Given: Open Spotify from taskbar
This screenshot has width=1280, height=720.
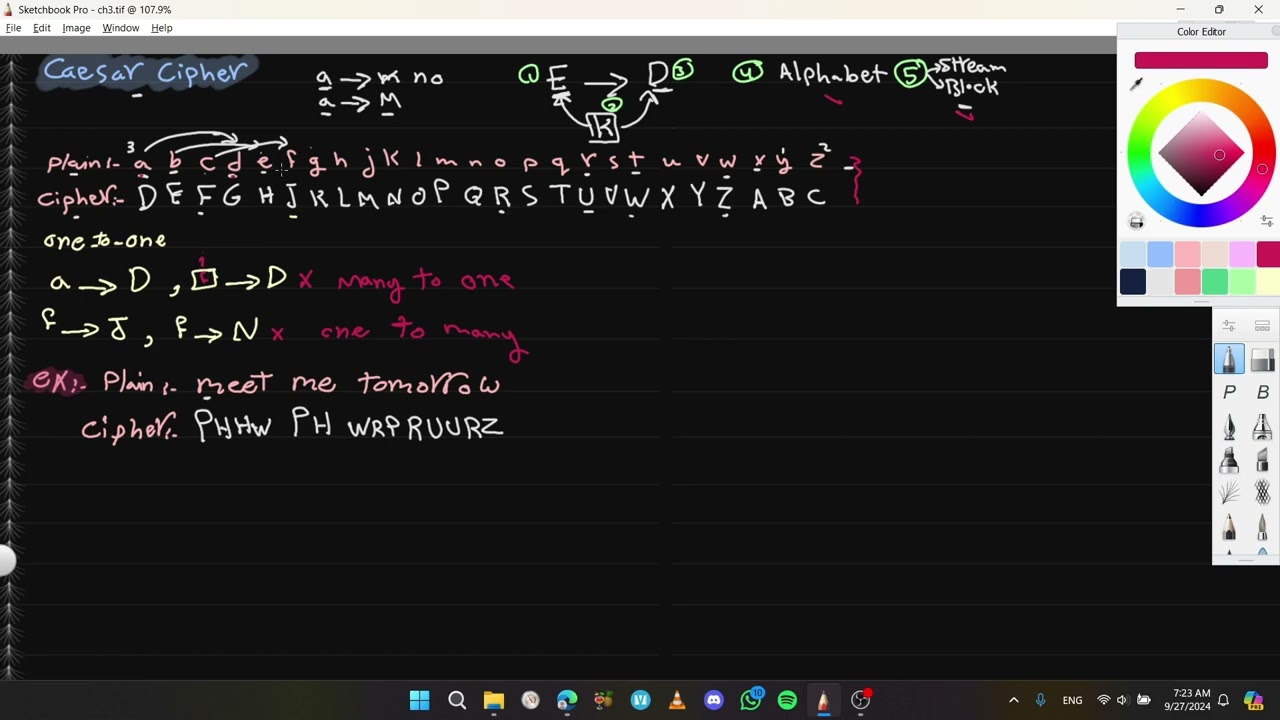Looking at the screenshot, I should coord(787,700).
